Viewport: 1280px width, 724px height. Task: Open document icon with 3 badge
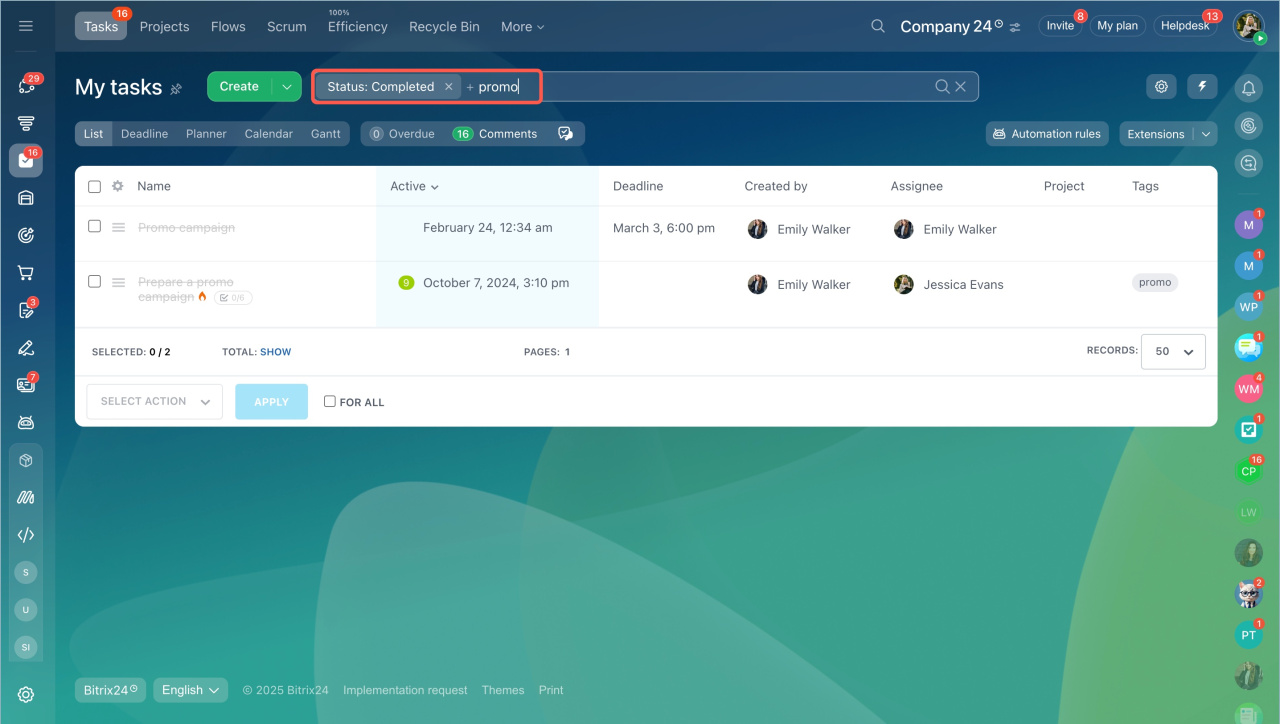coord(26,310)
